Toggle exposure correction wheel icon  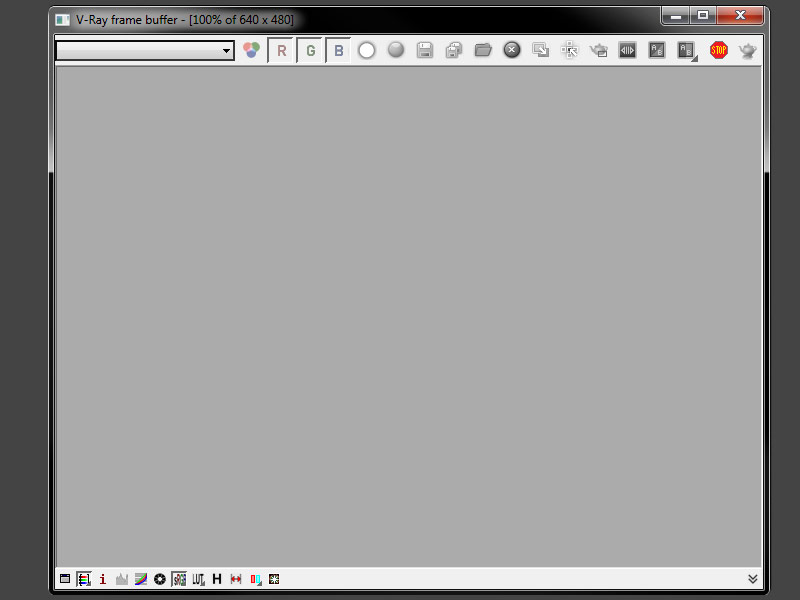[160, 579]
